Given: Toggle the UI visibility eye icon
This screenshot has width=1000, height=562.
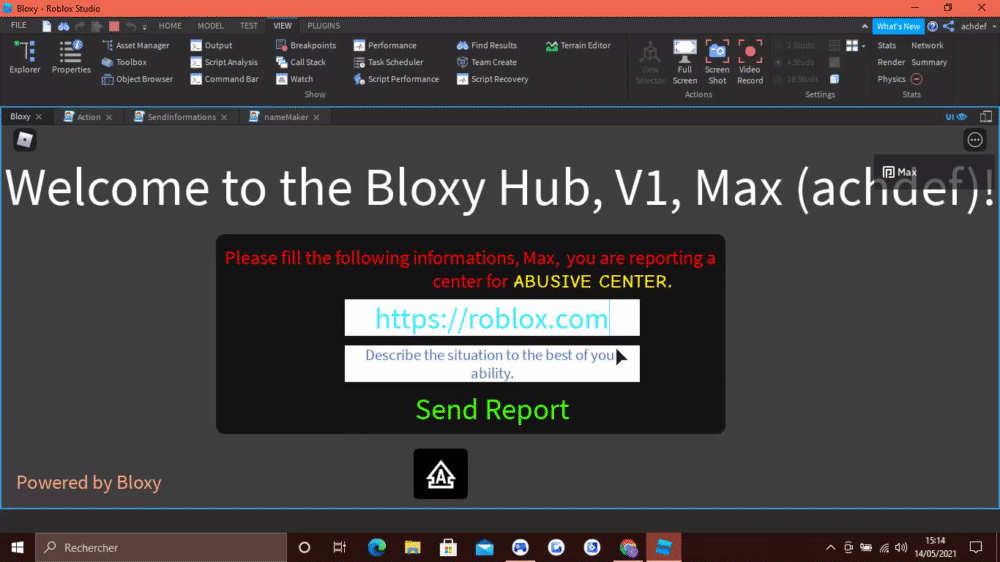Looking at the screenshot, I should 956,117.
